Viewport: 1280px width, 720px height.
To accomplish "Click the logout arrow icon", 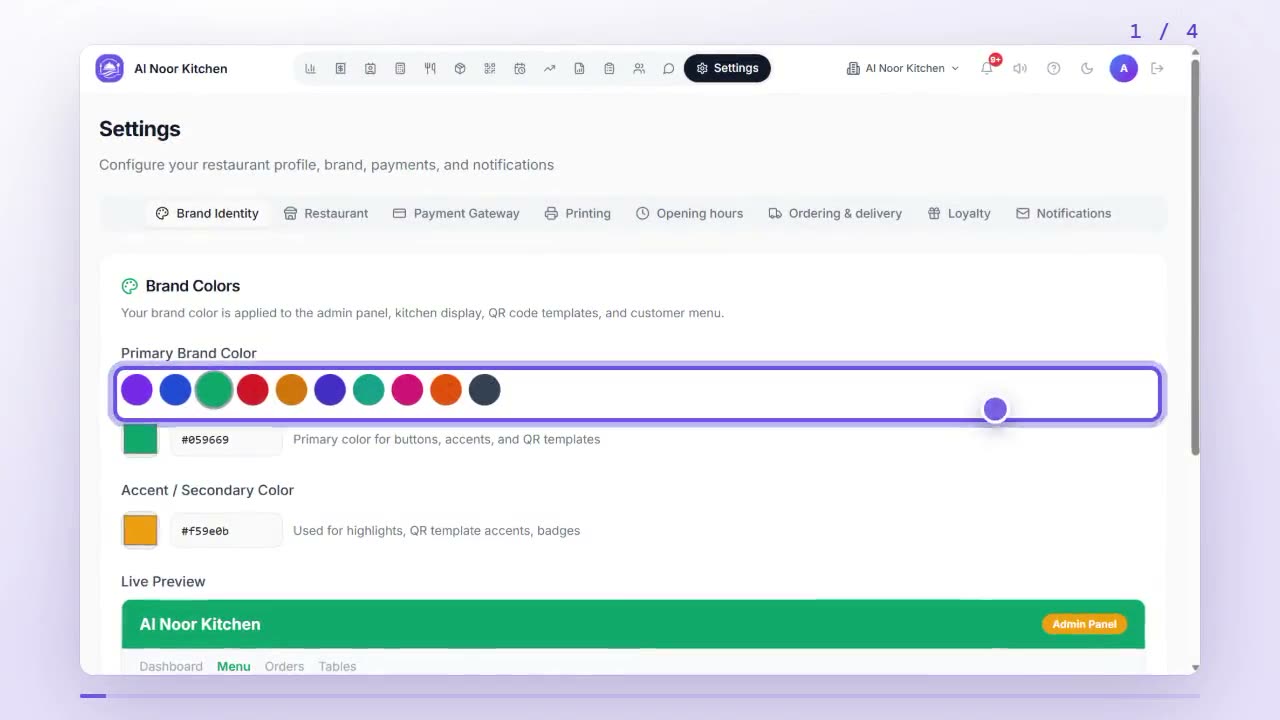I will (1157, 69).
